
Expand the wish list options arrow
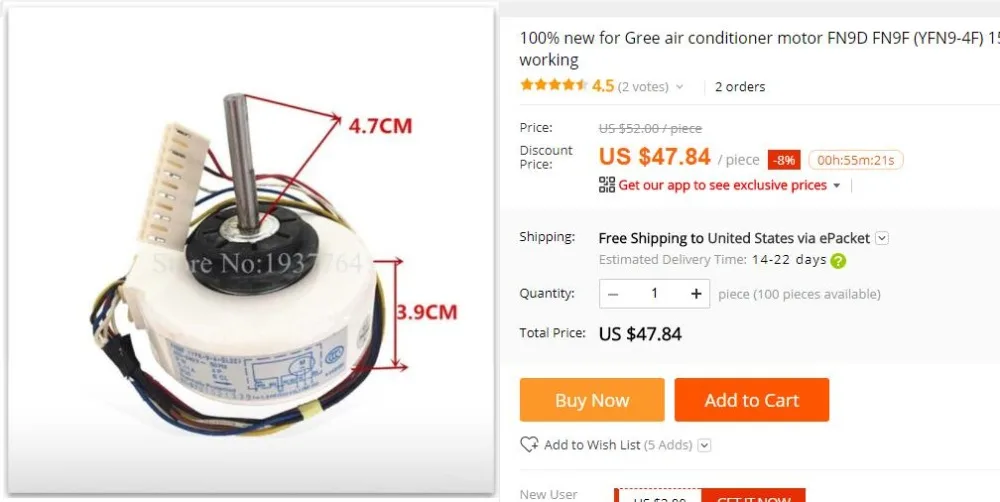[704, 445]
